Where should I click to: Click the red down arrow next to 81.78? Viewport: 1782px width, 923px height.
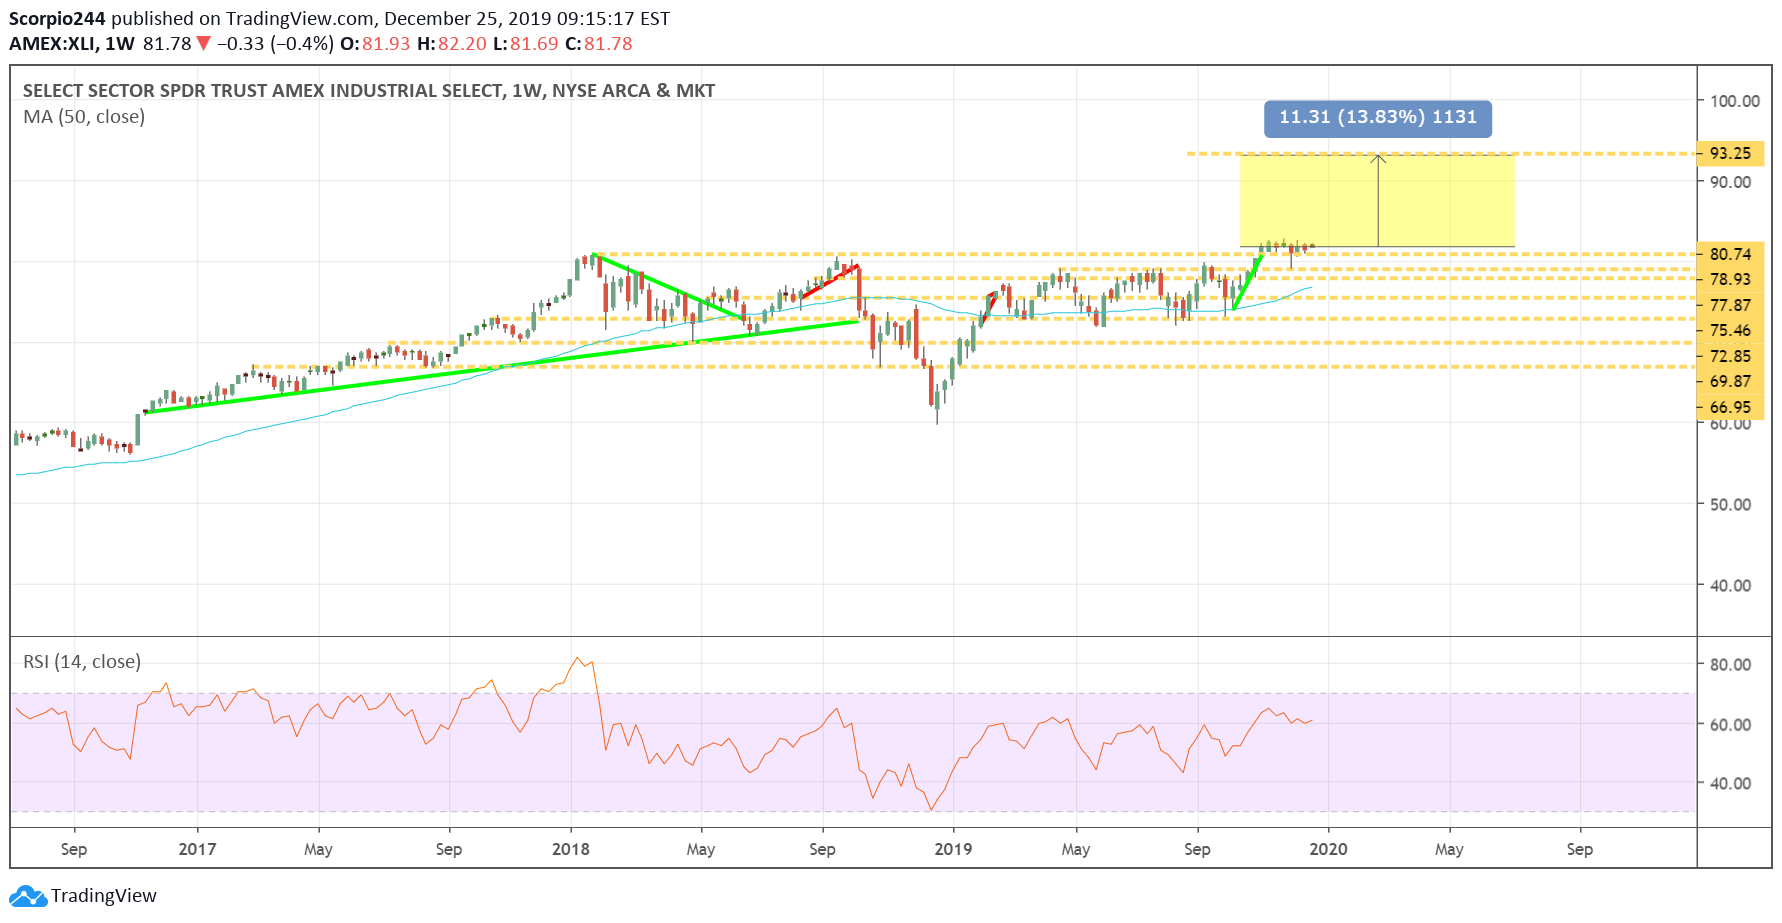click(x=204, y=44)
